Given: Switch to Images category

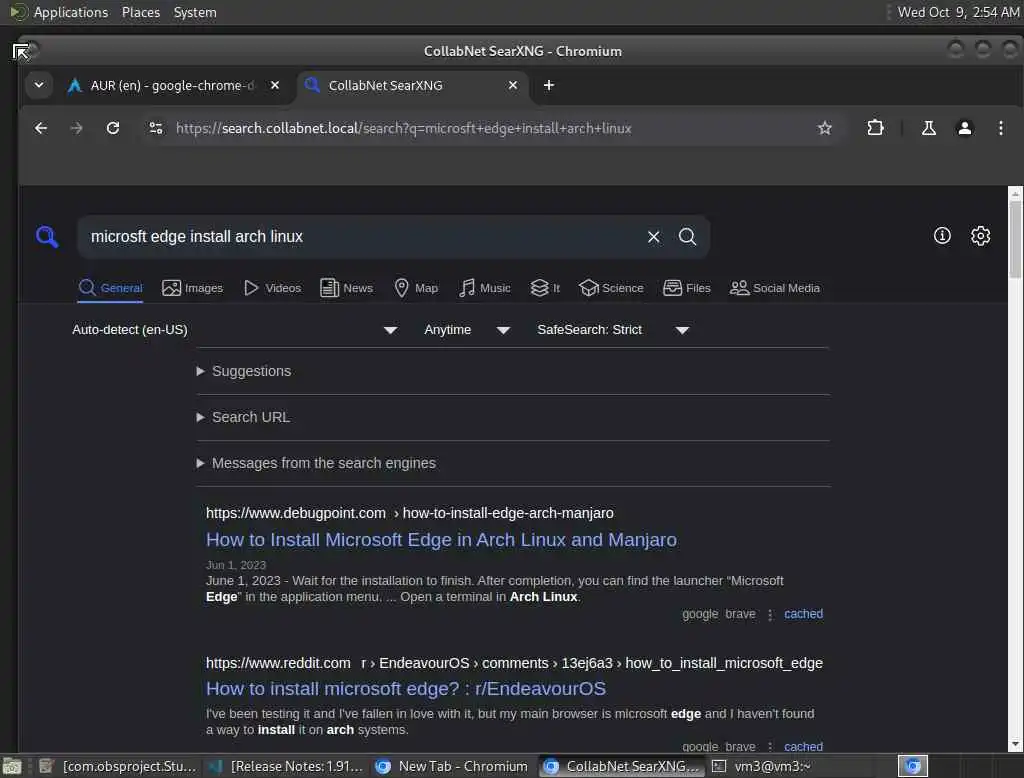Looking at the screenshot, I should [192, 288].
